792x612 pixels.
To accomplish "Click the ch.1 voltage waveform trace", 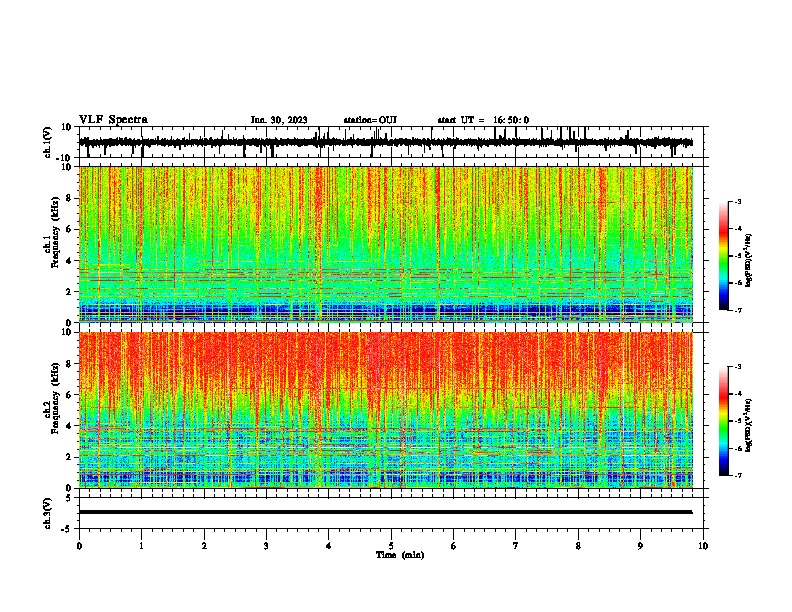I will click(385, 142).
